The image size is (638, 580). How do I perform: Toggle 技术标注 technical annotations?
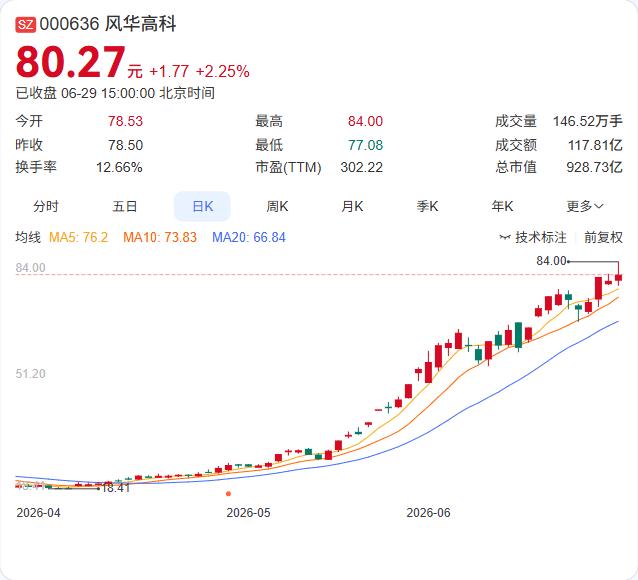pyautogui.click(x=541, y=237)
